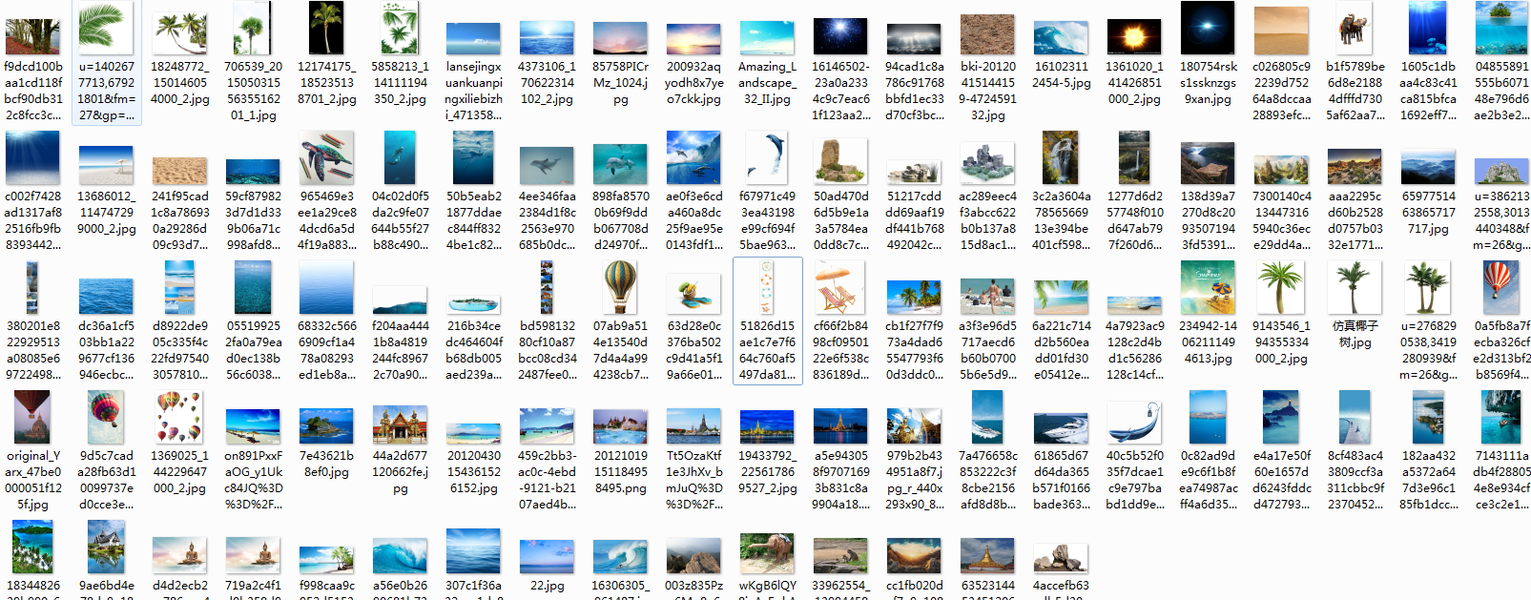Viewport: 1531px width, 600px height.
Task: Click the mountain lake thumbnail 138d39a7
Action: (x=1207, y=164)
